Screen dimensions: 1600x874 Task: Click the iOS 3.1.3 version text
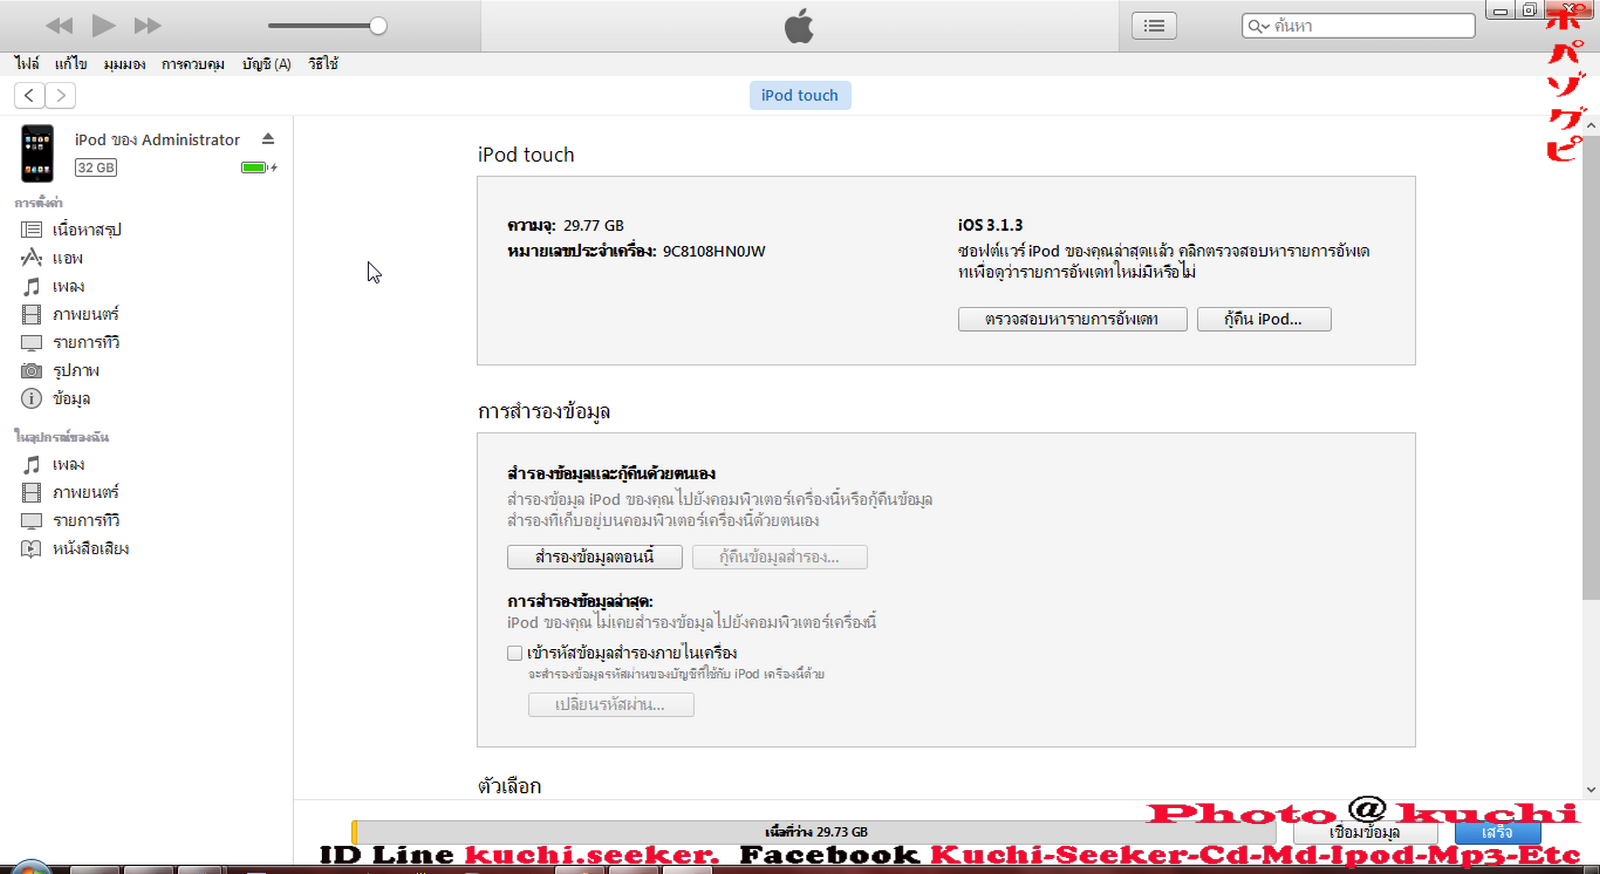(x=990, y=225)
